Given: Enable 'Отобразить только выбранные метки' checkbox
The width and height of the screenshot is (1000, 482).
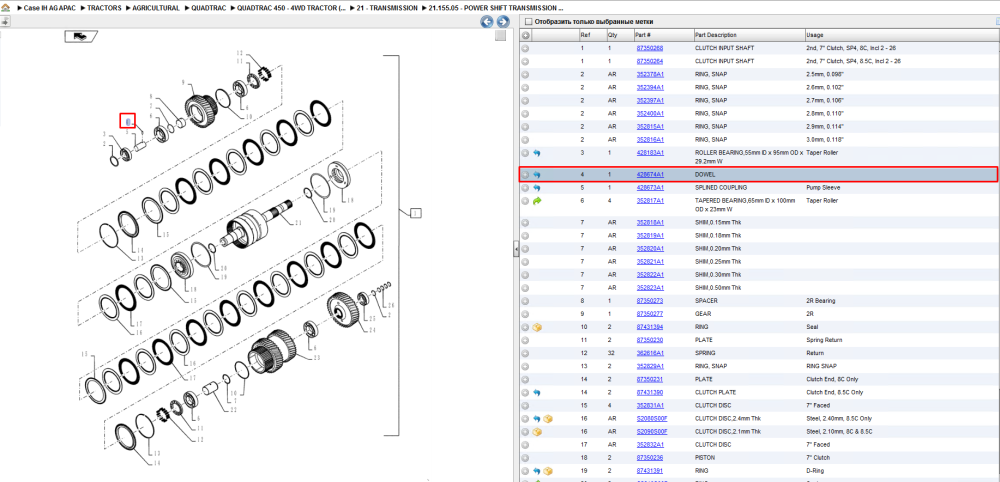Looking at the screenshot, I should [527, 22].
